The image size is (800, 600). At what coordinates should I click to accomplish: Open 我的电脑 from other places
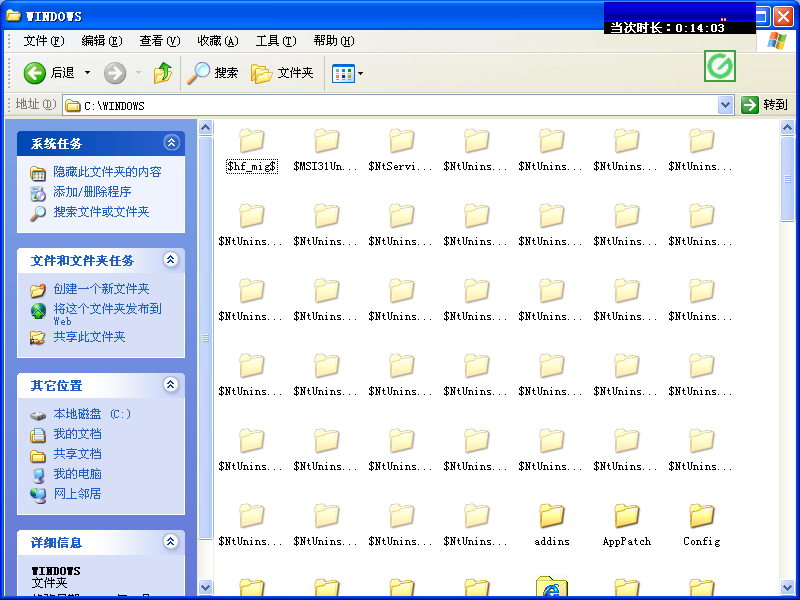coord(77,474)
